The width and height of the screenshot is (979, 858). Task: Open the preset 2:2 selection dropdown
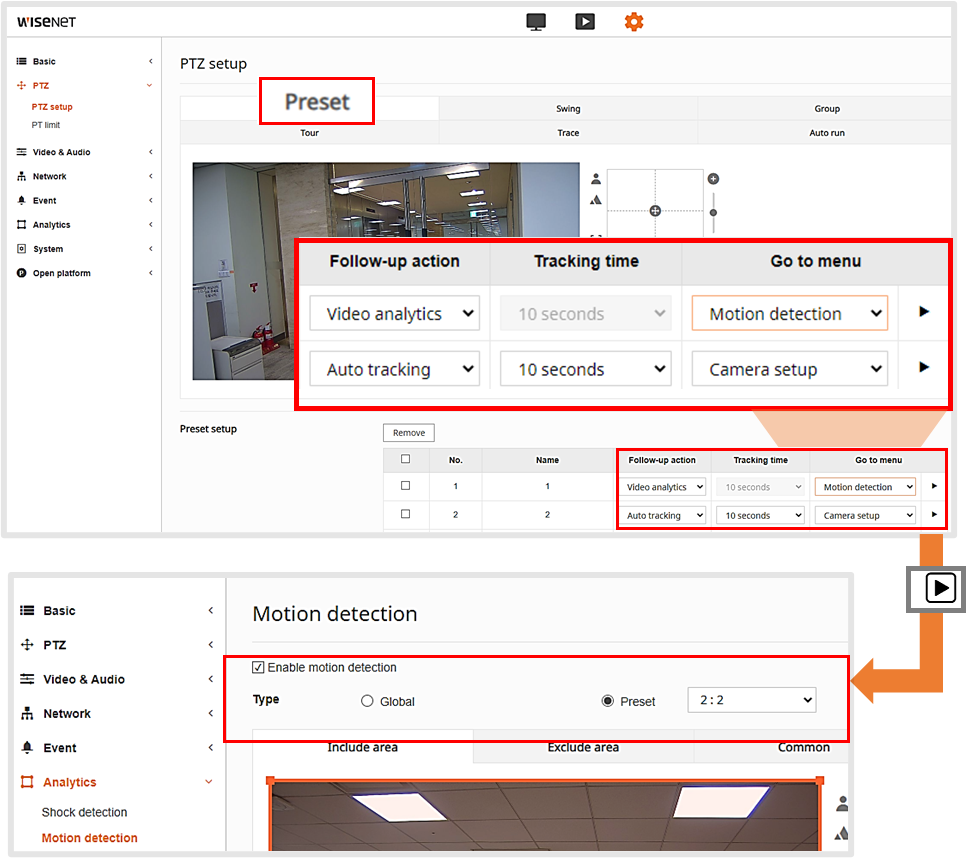click(751, 700)
